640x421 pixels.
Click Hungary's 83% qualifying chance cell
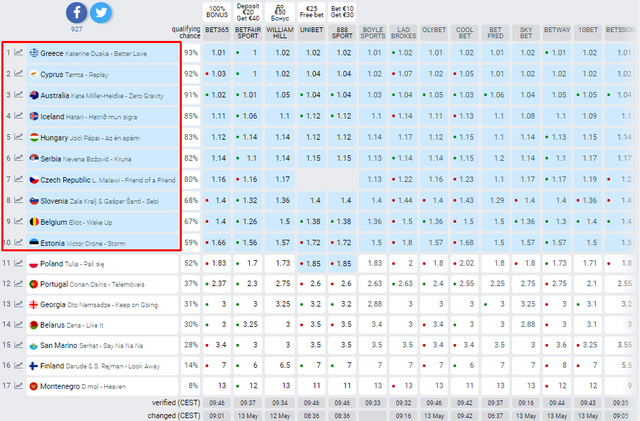190,137
